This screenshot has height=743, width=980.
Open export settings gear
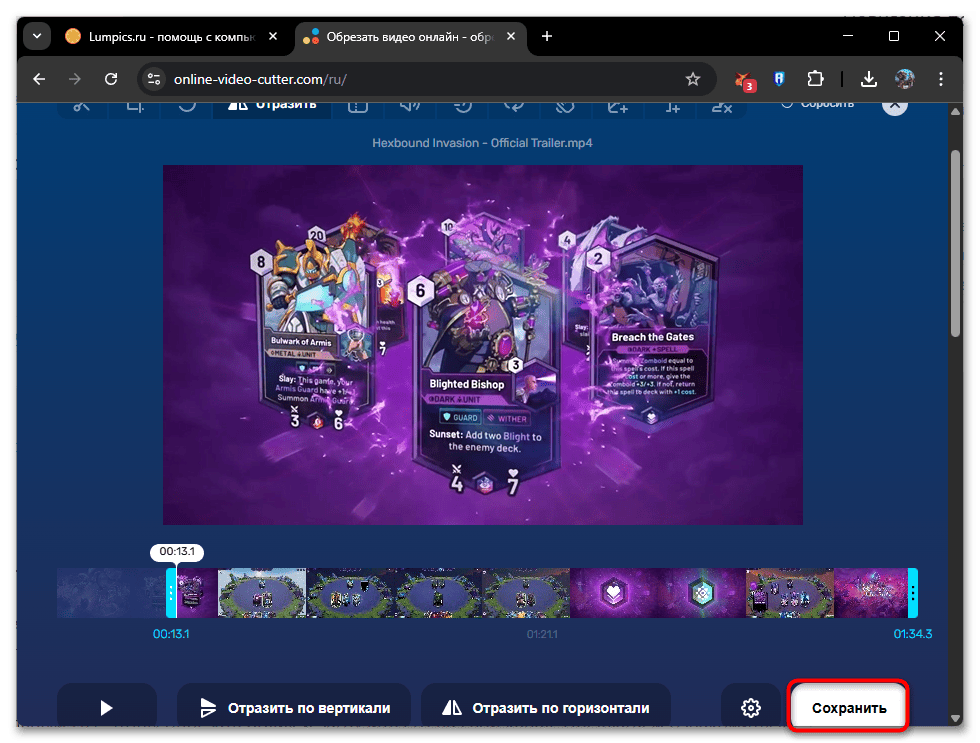751,707
